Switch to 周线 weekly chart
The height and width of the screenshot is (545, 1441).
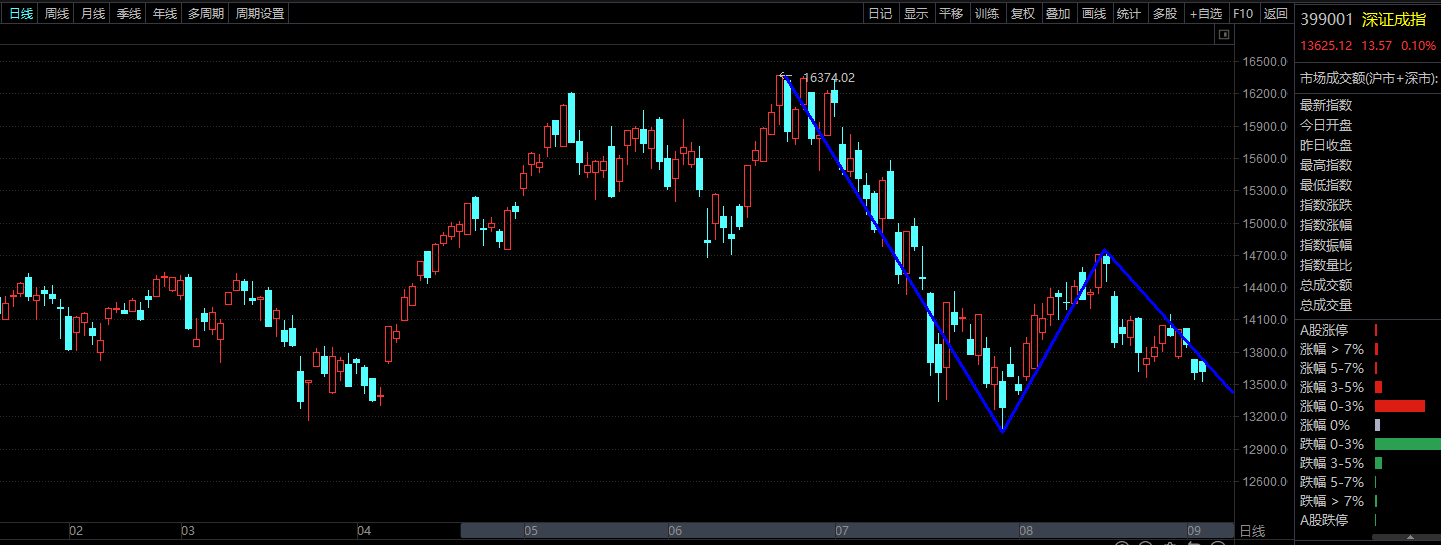tap(57, 14)
